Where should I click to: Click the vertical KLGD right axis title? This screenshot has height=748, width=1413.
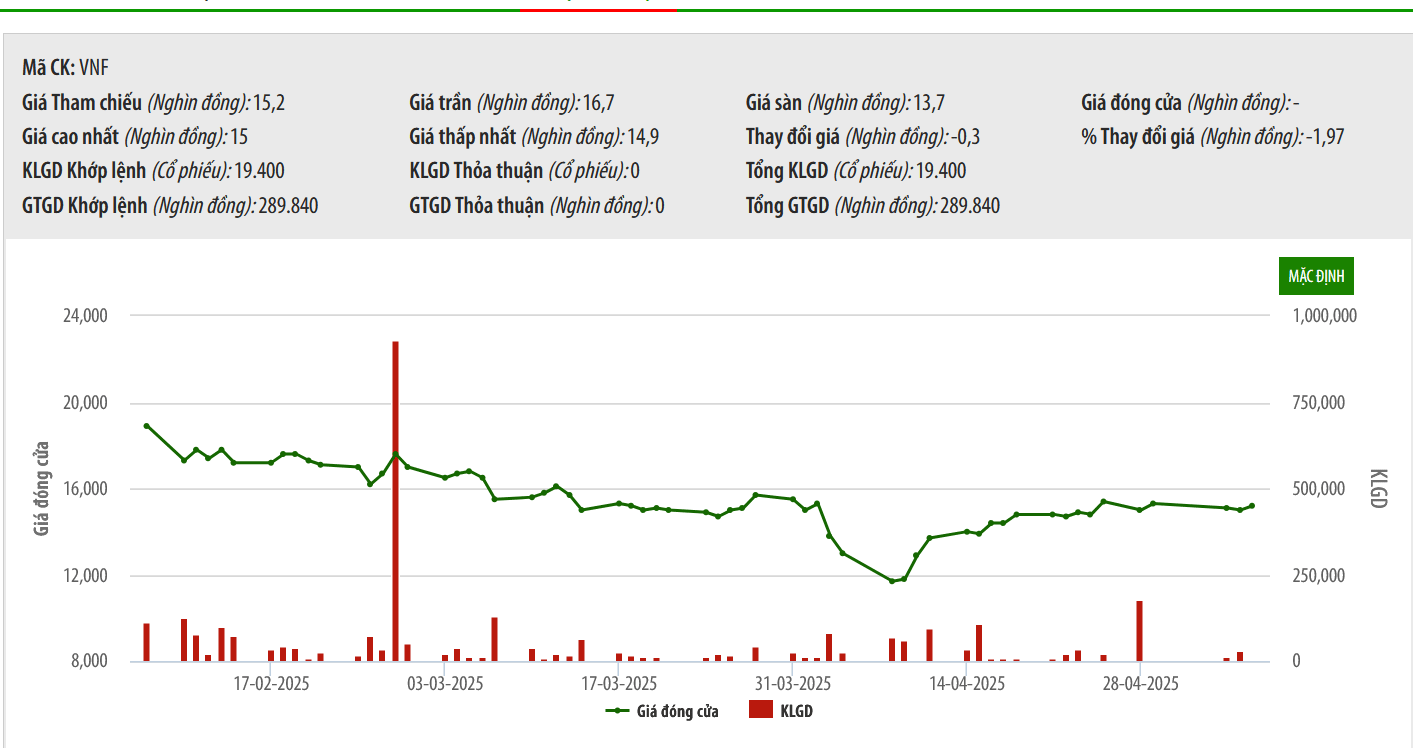pyautogui.click(x=1377, y=488)
